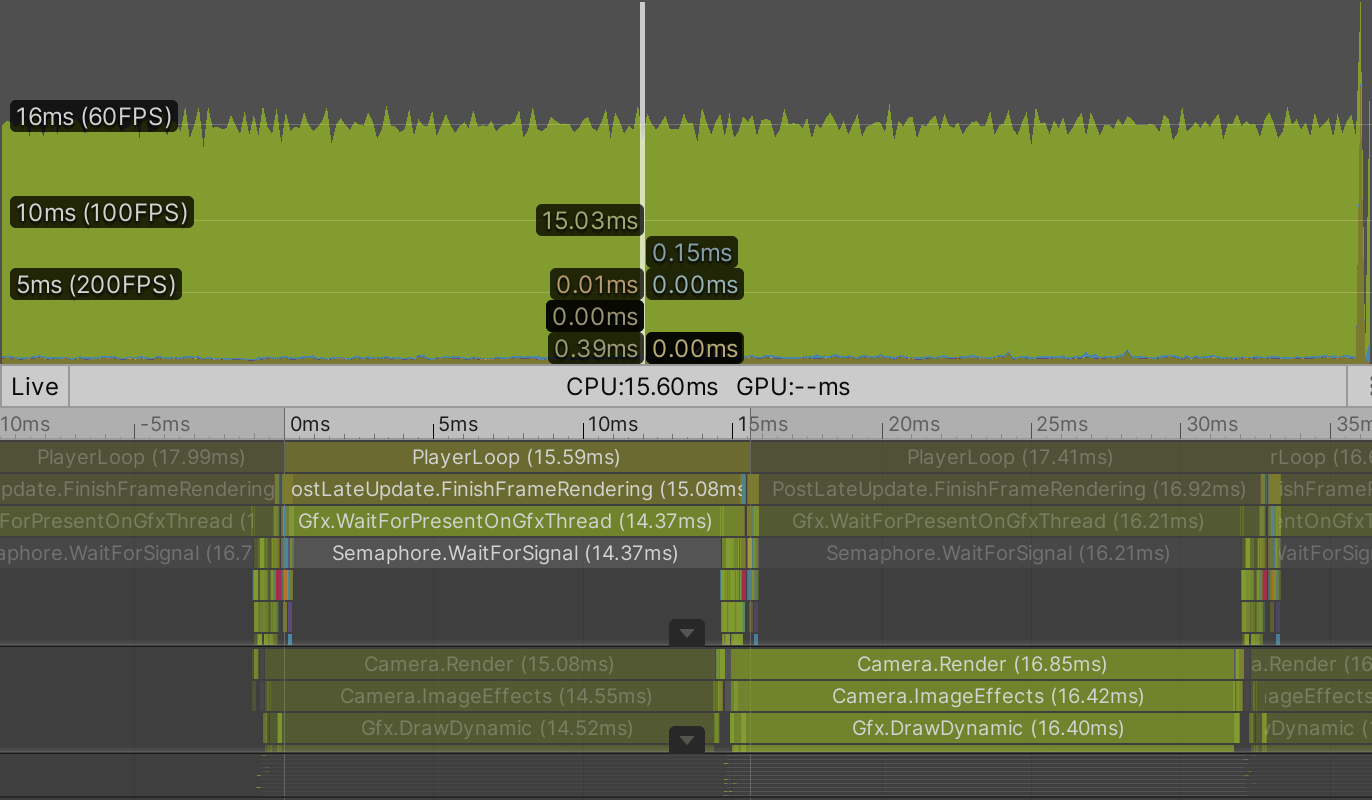1372x800 pixels.
Task: Expand the lower hidden timeline rows with the arrow
Action: 686,740
